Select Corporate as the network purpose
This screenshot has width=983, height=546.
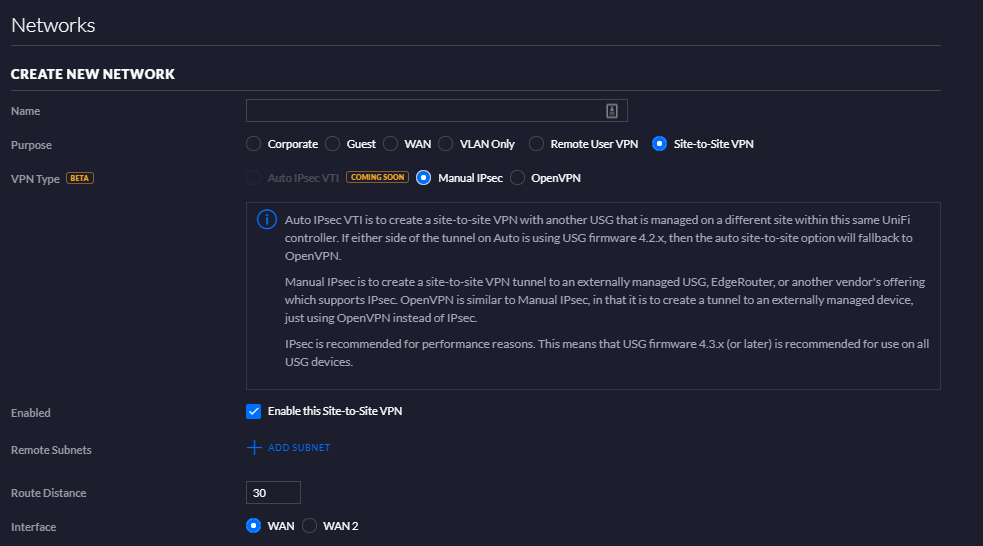[254, 144]
